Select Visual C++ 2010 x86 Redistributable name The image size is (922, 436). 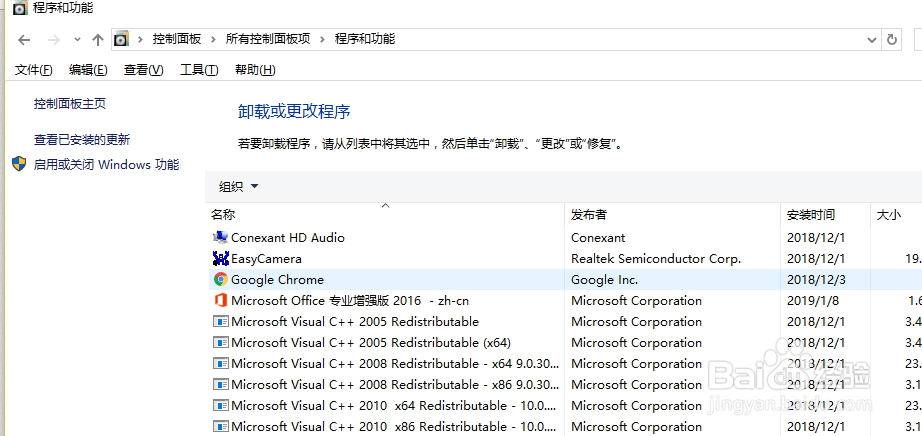coord(395,427)
